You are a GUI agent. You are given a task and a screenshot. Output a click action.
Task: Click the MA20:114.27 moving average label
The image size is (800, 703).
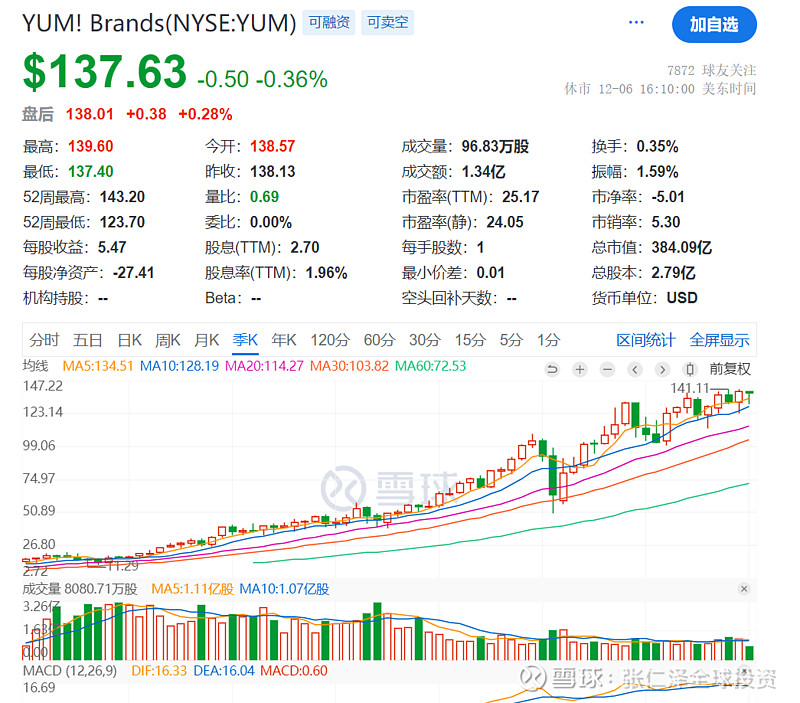click(x=264, y=366)
